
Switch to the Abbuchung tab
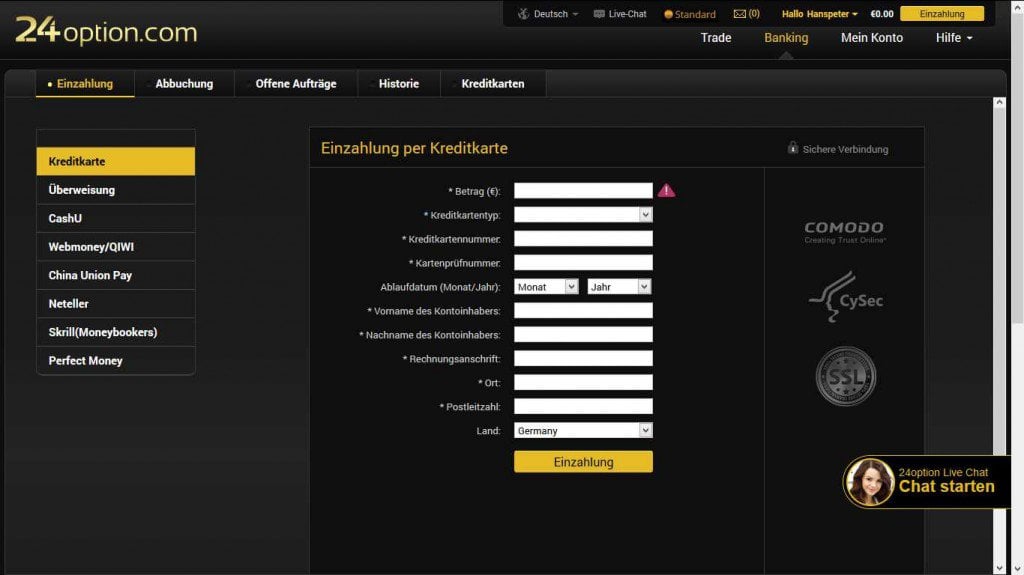184,84
